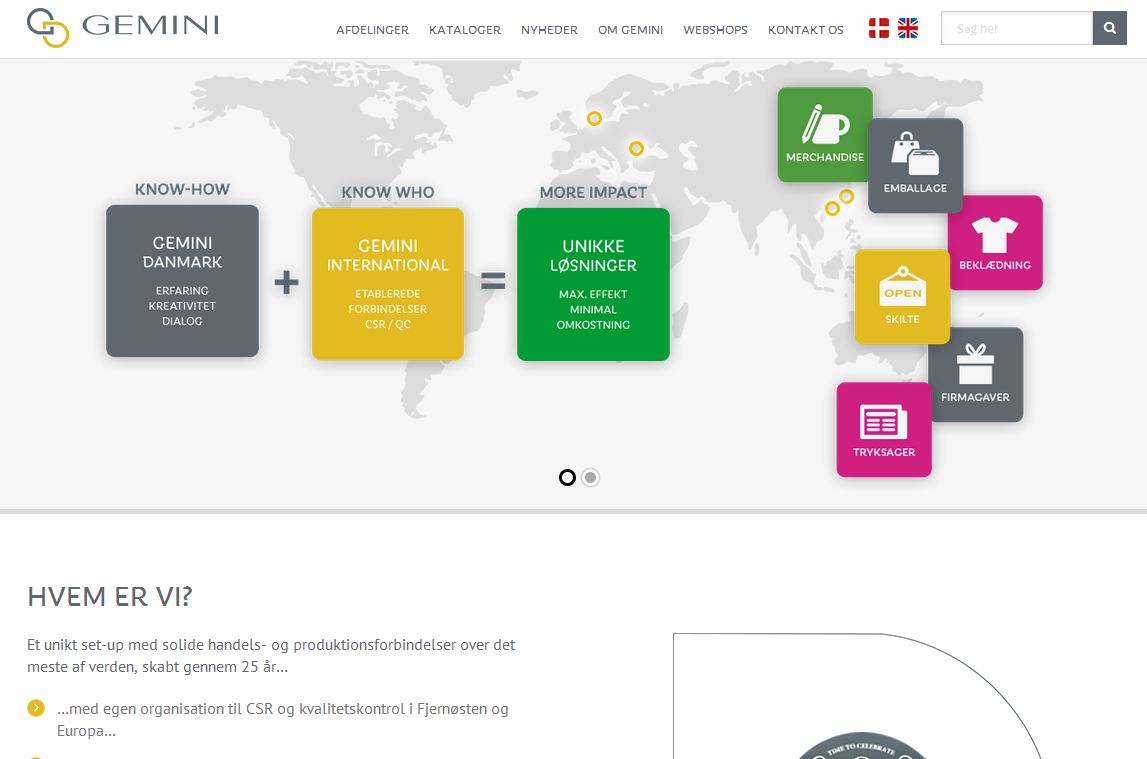The image size is (1147, 759).
Task: Click yellow arrow bullet beside CSR text
Action: 36,708
